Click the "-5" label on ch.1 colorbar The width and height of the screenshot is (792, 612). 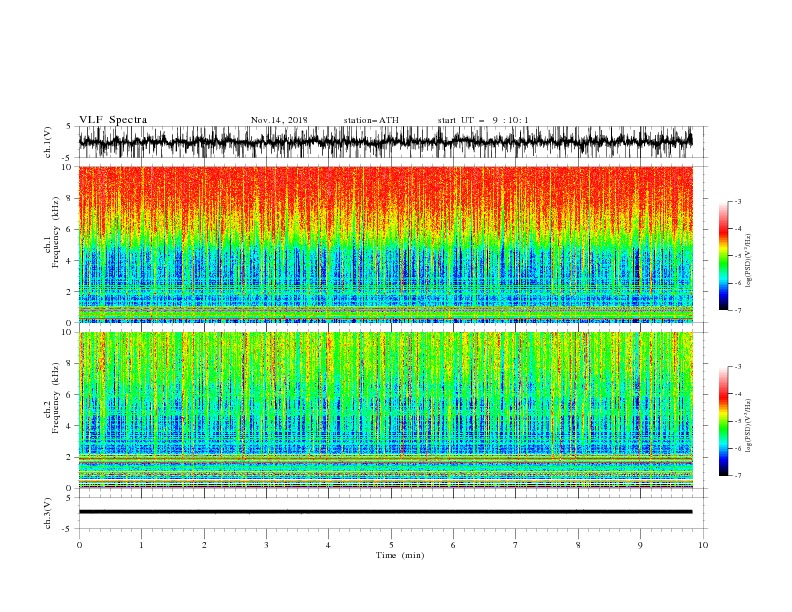click(x=737, y=256)
